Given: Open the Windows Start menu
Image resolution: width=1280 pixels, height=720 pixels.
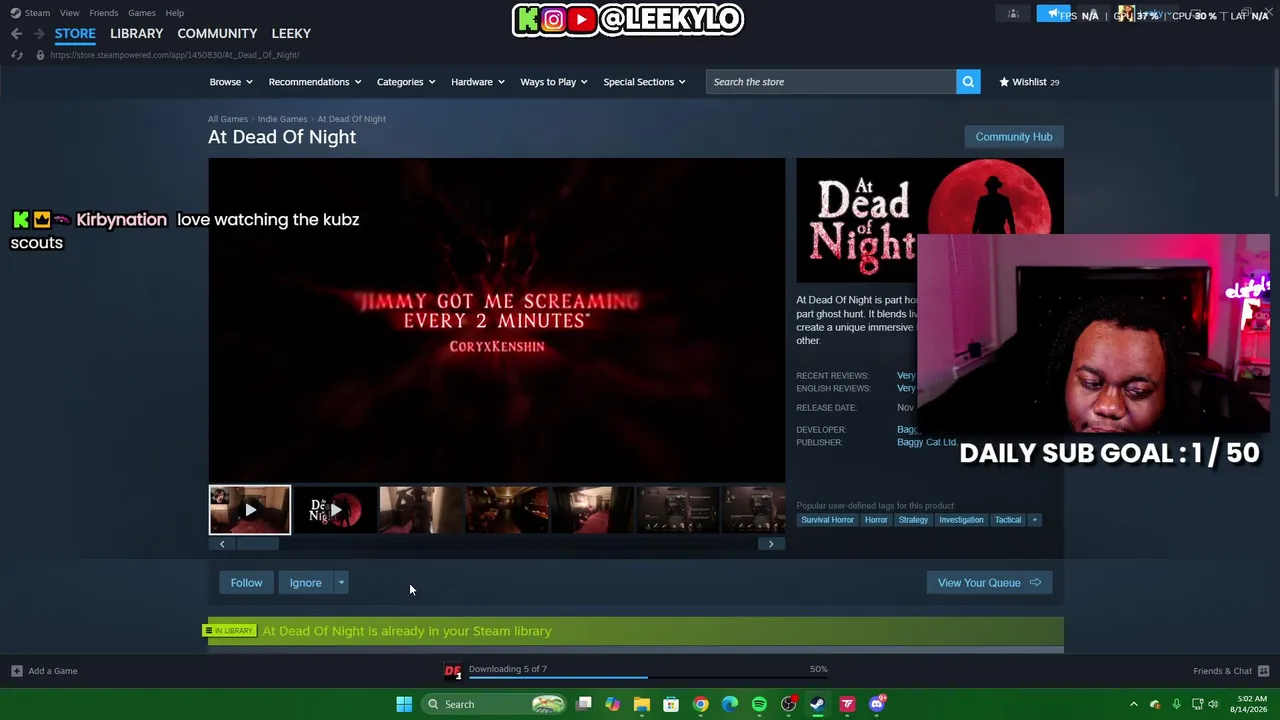Looking at the screenshot, I should pos(404,704).
